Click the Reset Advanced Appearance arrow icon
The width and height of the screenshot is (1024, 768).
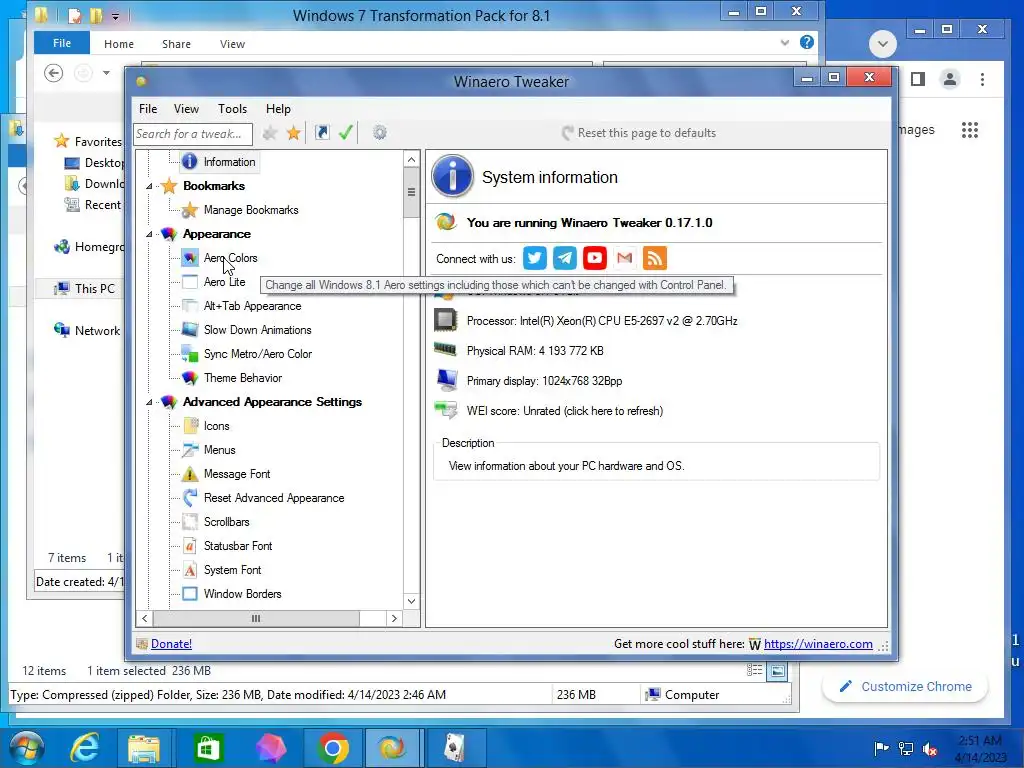tap(190, 498)
